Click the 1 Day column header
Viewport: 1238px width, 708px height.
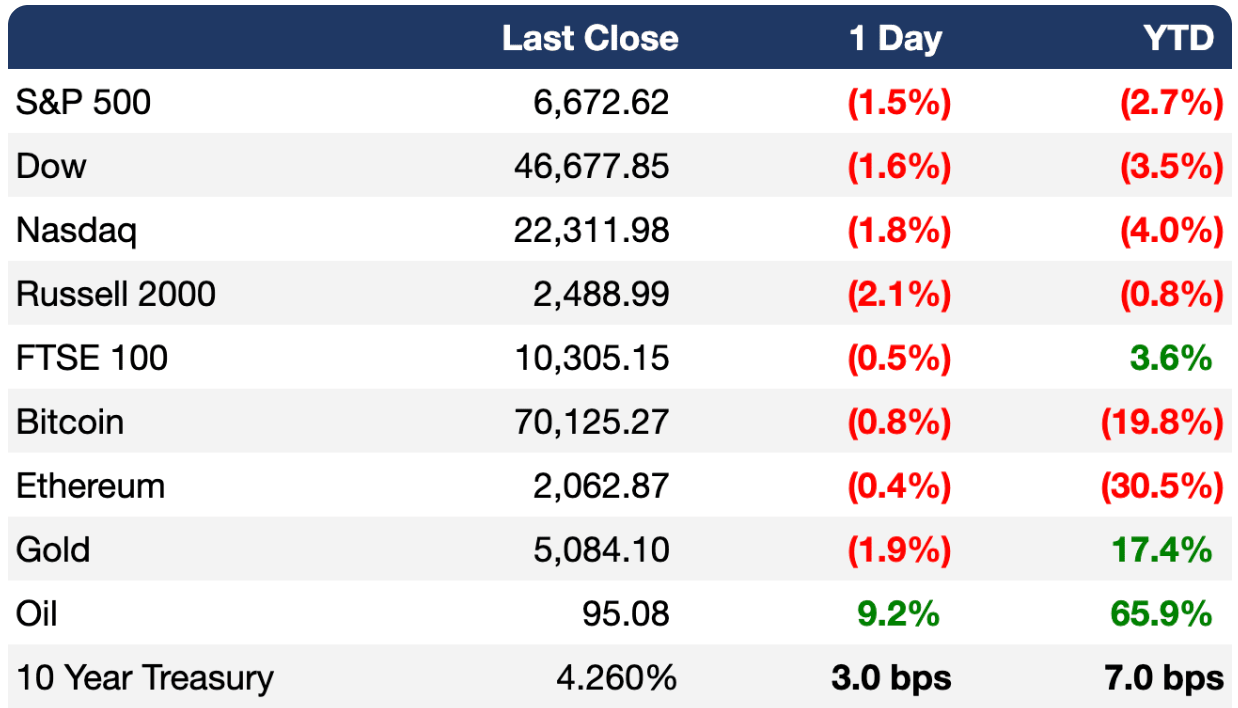pyautogui.click(x=895, y=38)
